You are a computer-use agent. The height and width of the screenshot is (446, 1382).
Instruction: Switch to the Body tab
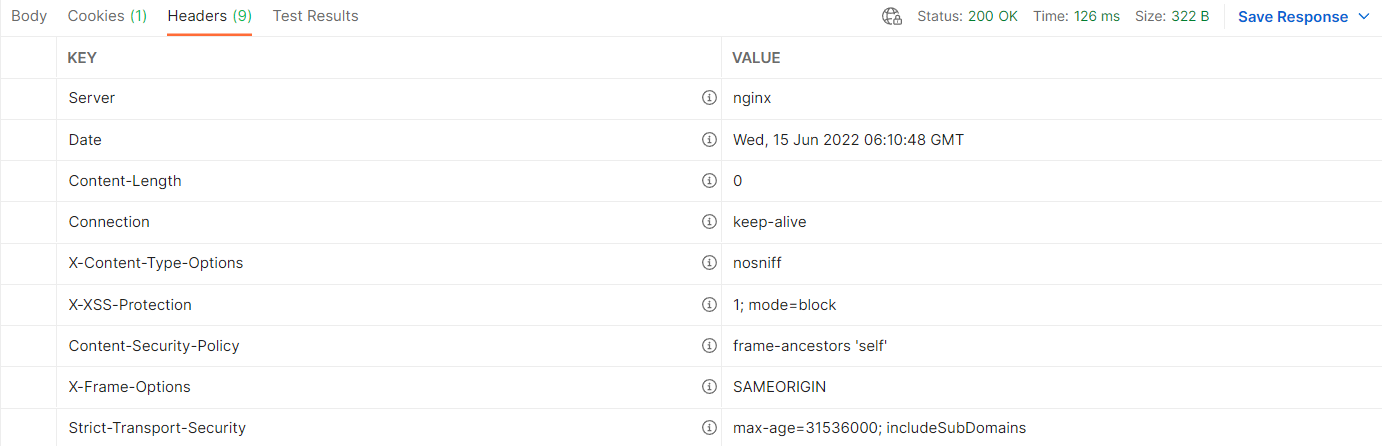click(29, 16)
